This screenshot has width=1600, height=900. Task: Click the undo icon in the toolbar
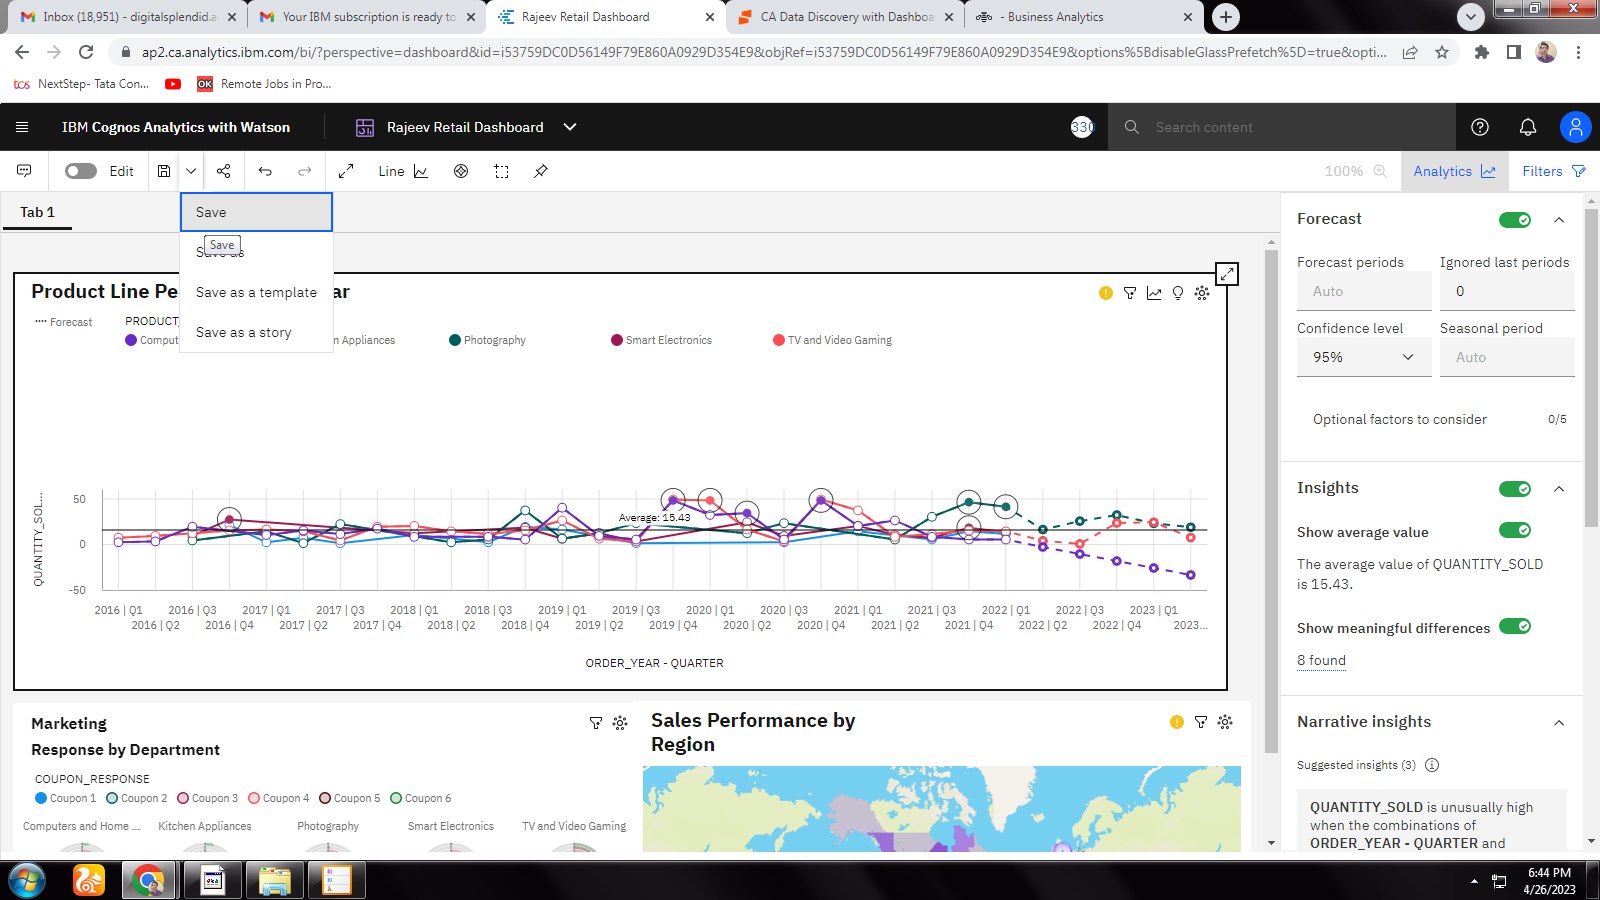[x=265, y=171]
